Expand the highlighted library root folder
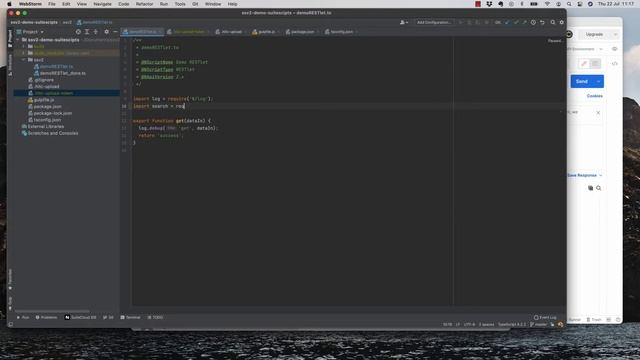 coord(24,53)
